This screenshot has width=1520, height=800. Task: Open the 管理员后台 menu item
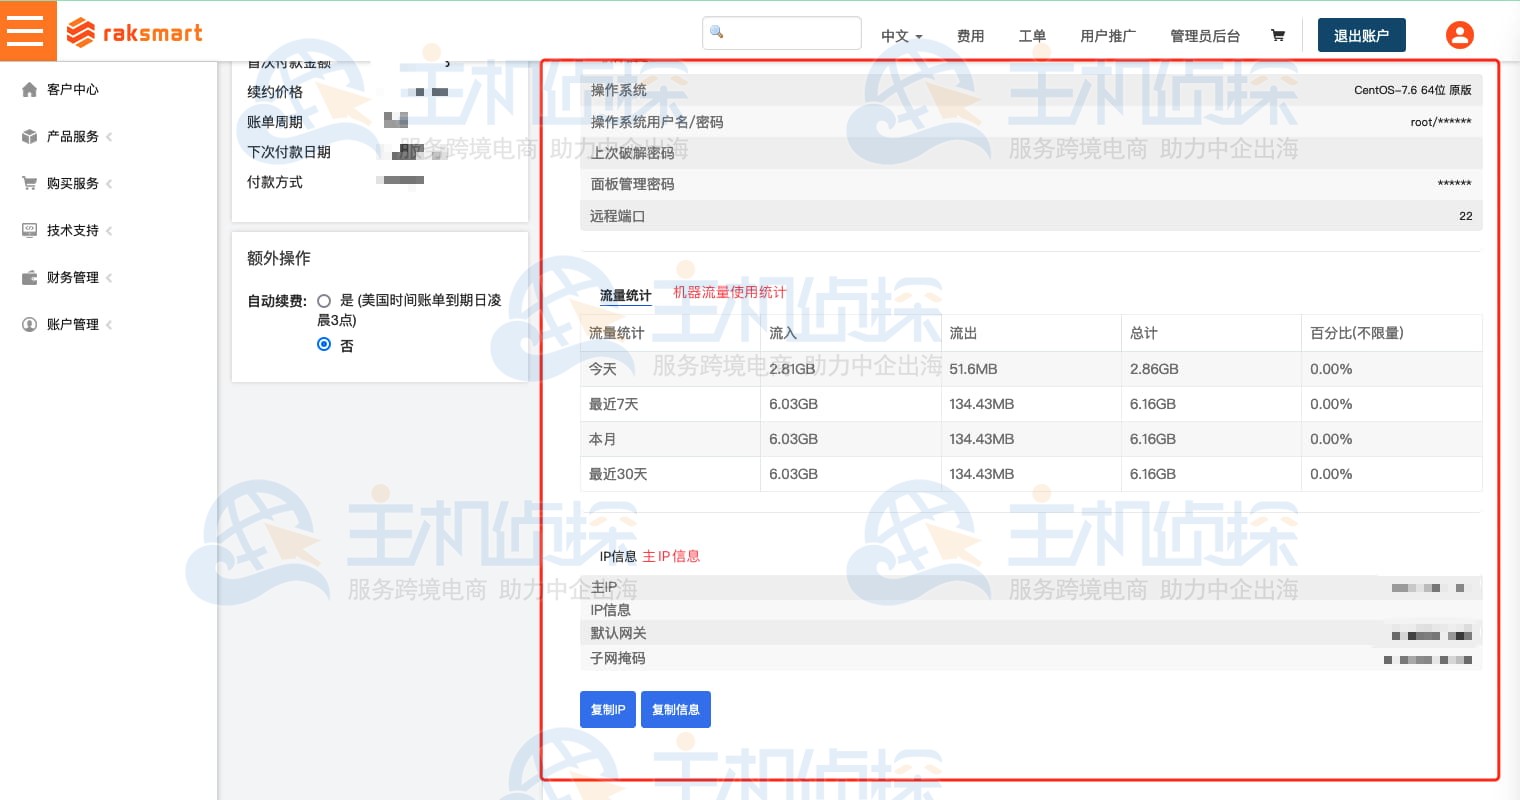coord(1205,36)
